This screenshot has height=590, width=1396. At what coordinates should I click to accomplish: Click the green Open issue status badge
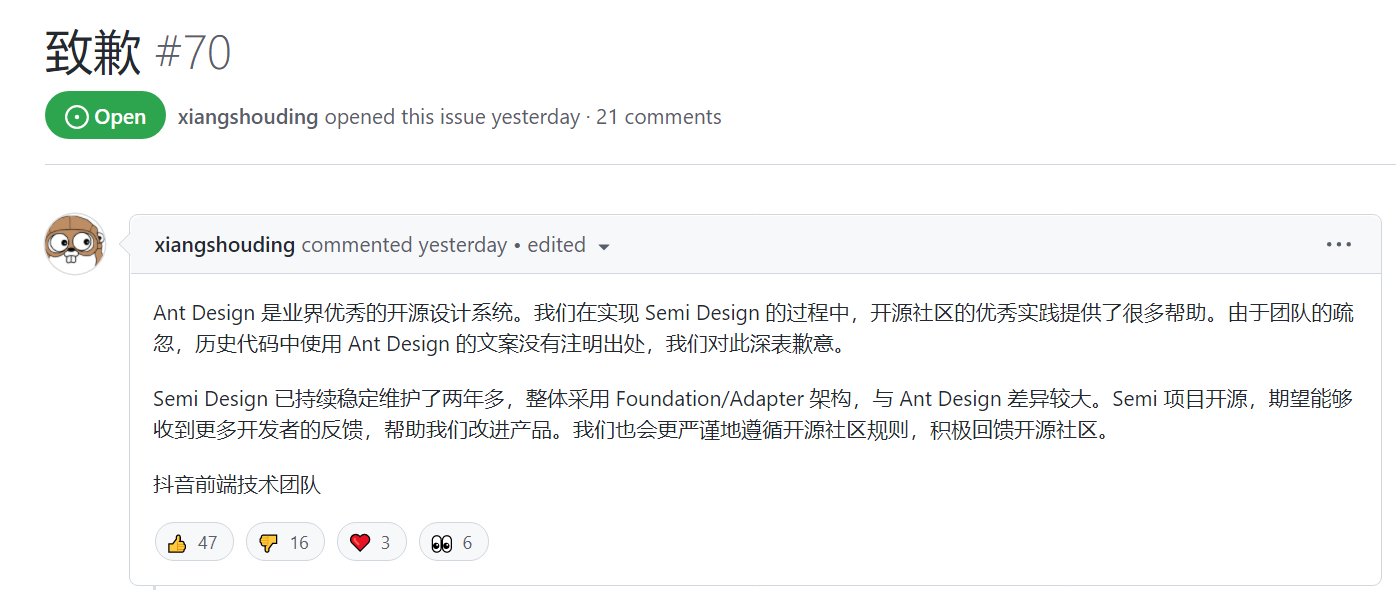point(105,116)
